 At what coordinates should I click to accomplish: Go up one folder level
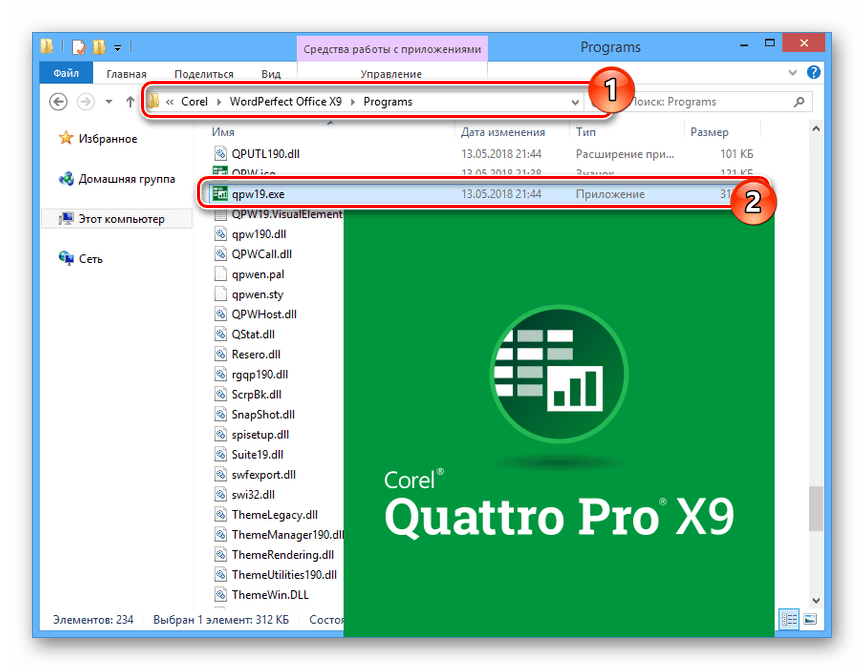(x=130, y=102)
